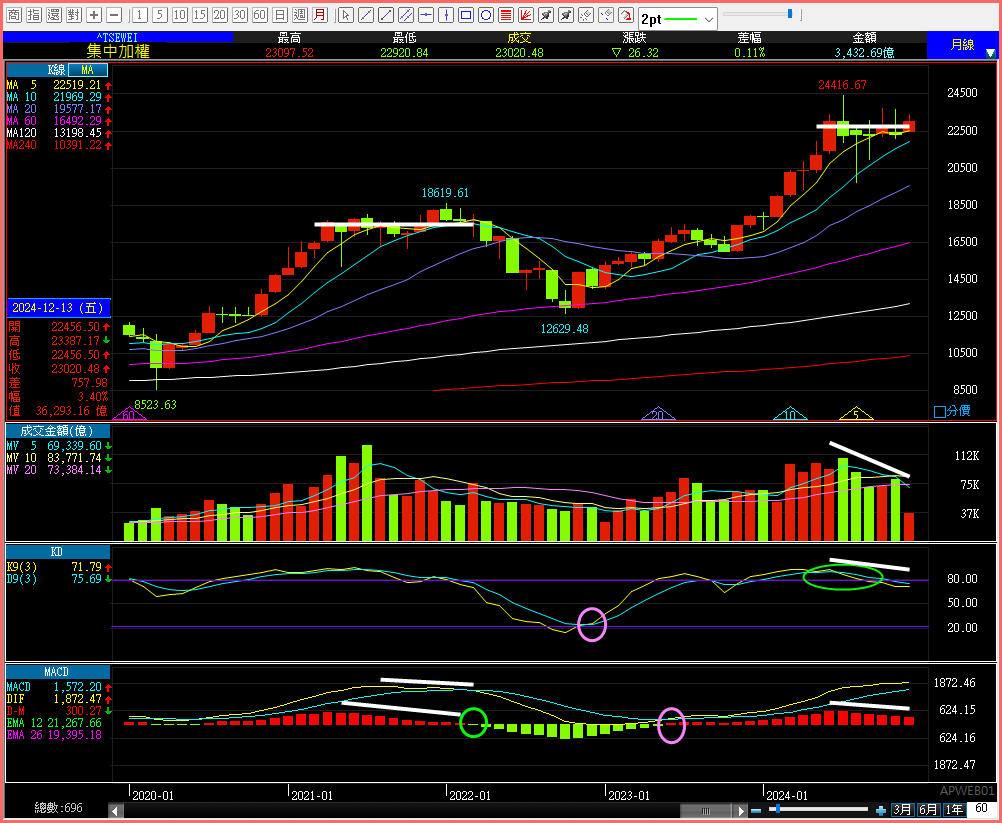Screen dimensions: 1002x823
Task: Select the horizontal line tool
Action: 426,15
